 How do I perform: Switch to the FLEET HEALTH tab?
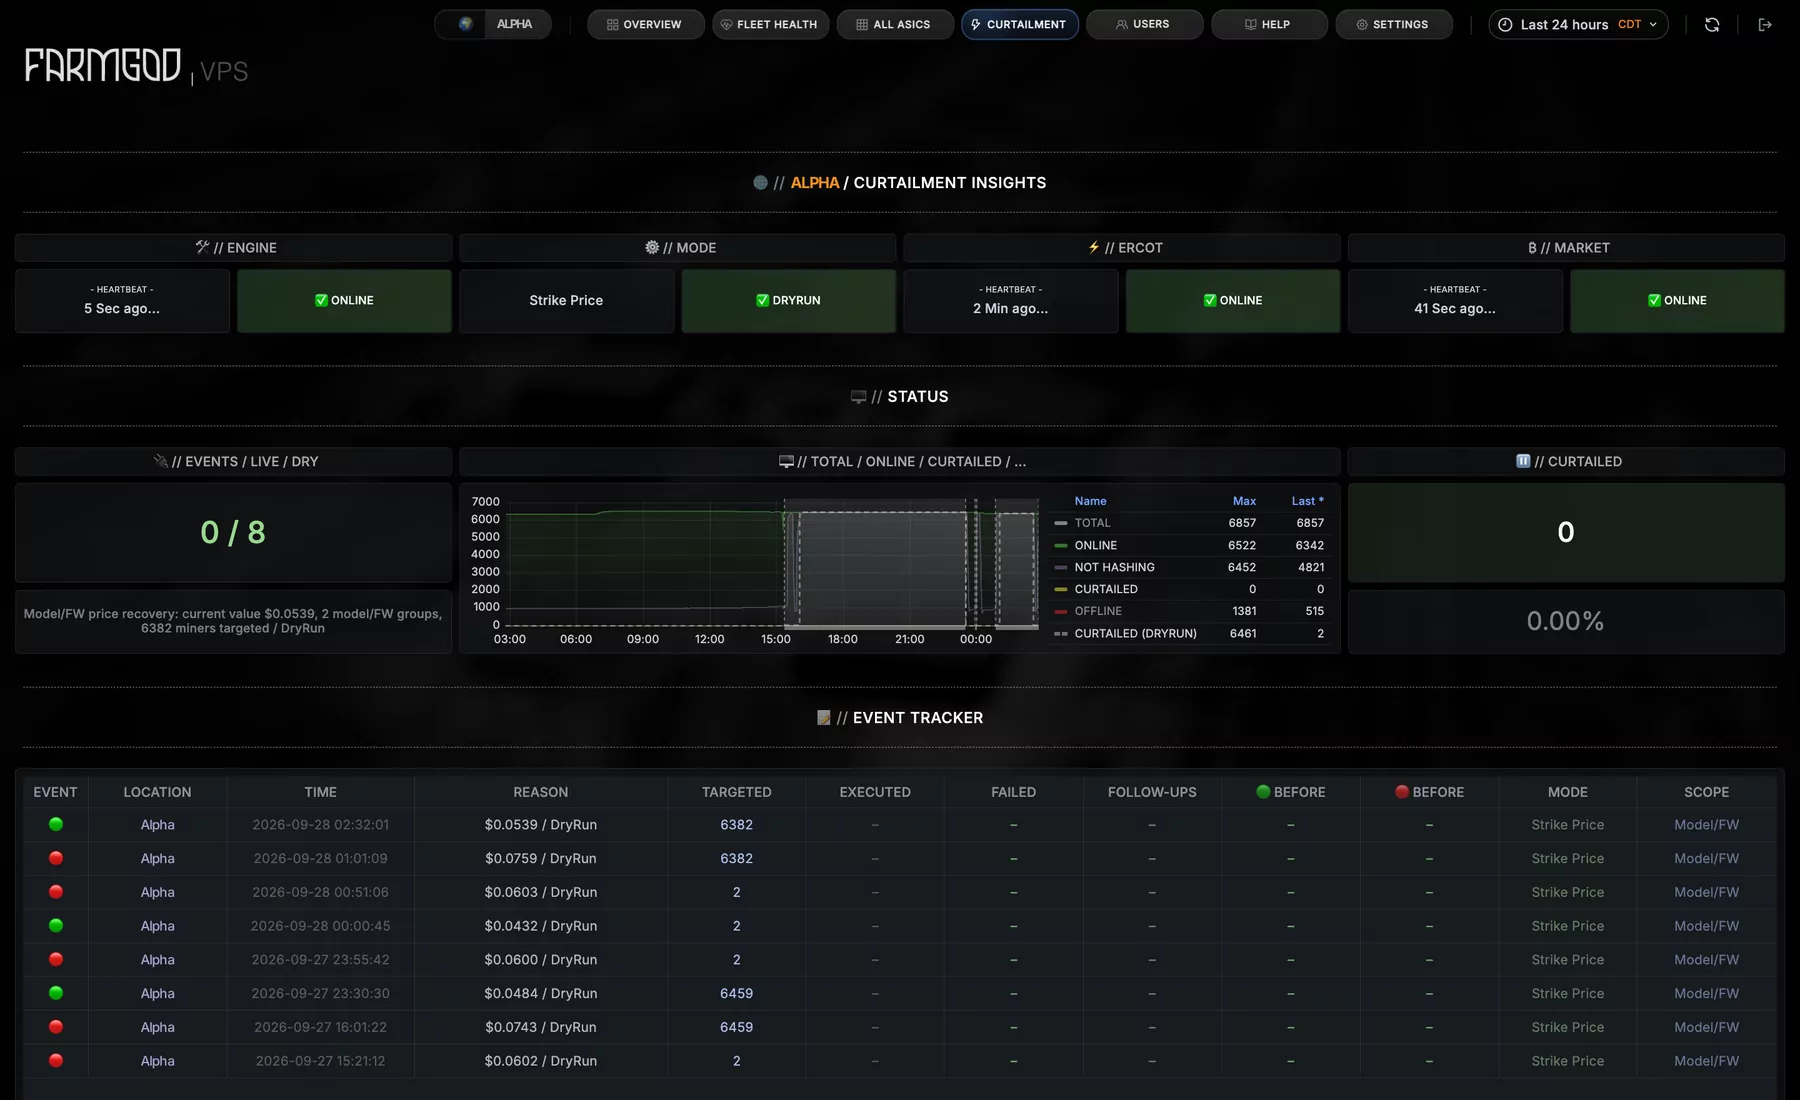coord(770,24)
